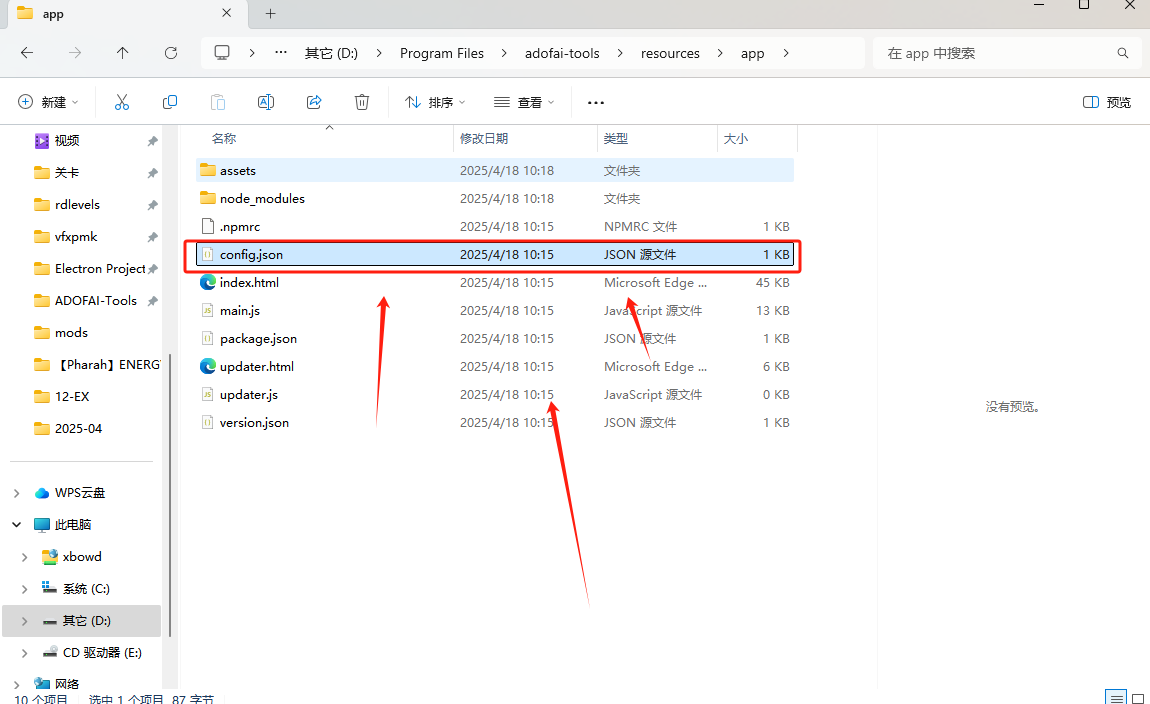Image resolution: width=1150 pixels, height=704 pixels.
Task: Click the PC monitor icon in address bar
Action: [x=221, y=53]
